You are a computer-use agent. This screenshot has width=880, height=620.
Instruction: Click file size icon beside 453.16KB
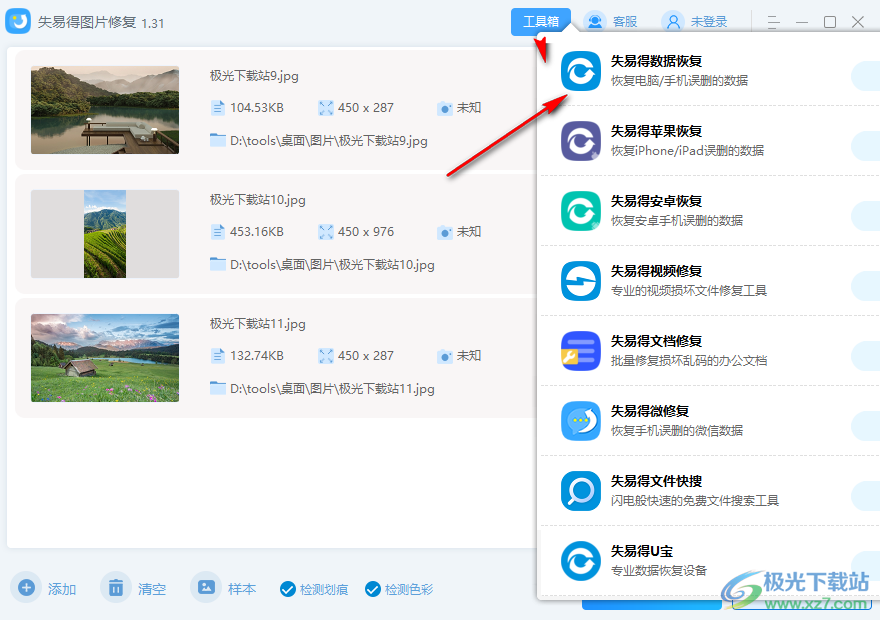pos(217,232)
